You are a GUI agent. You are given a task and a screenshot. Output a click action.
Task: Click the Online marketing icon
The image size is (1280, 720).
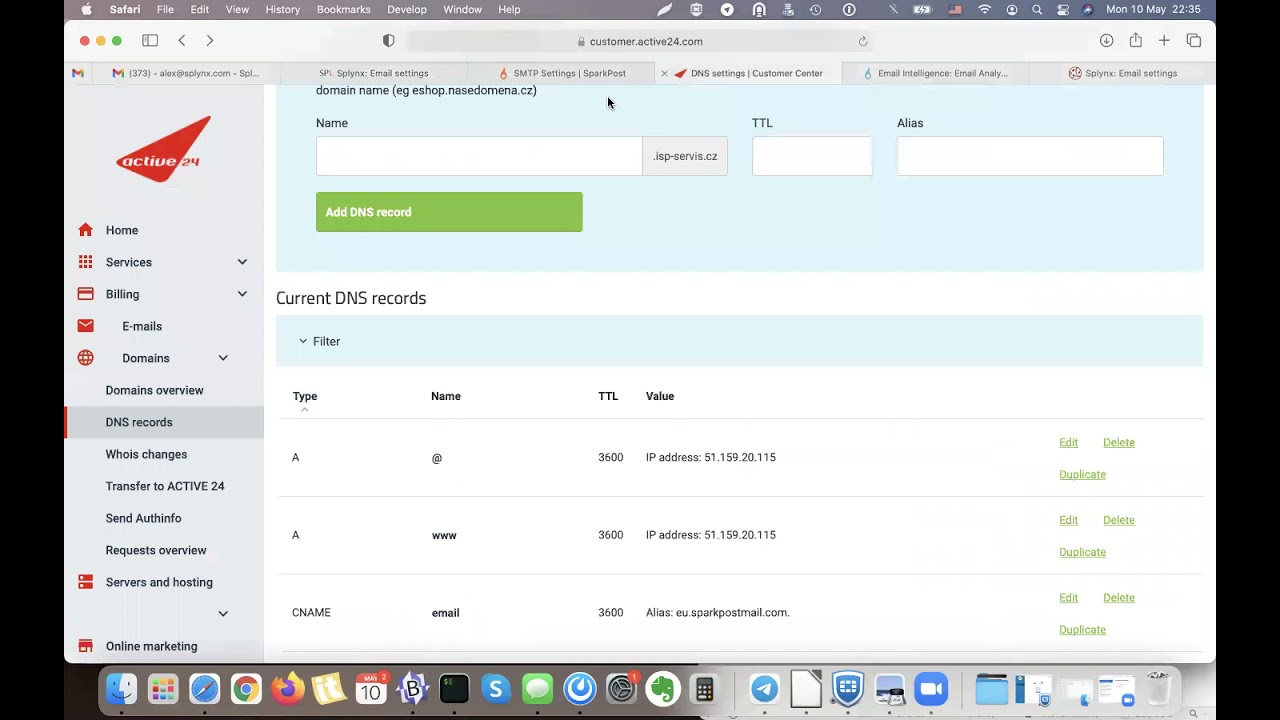point(85,646)
